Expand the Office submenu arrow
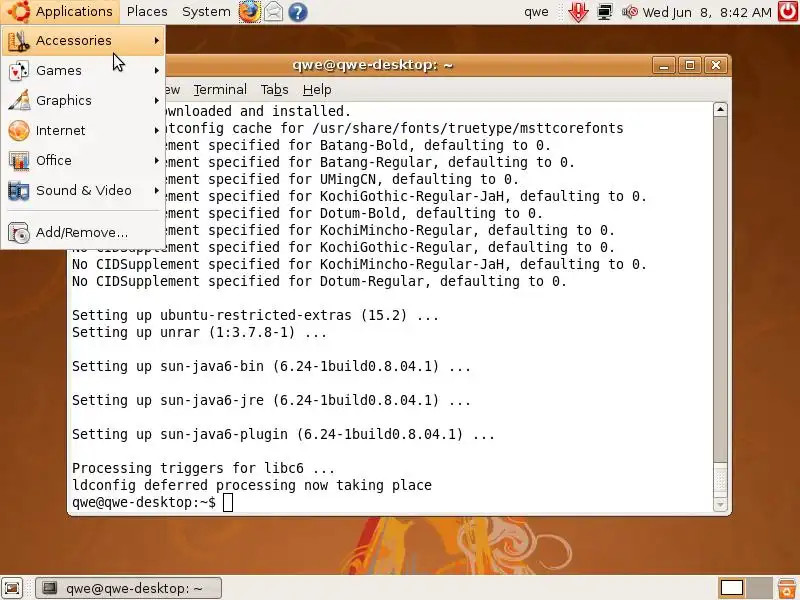 tap(157, 161)
